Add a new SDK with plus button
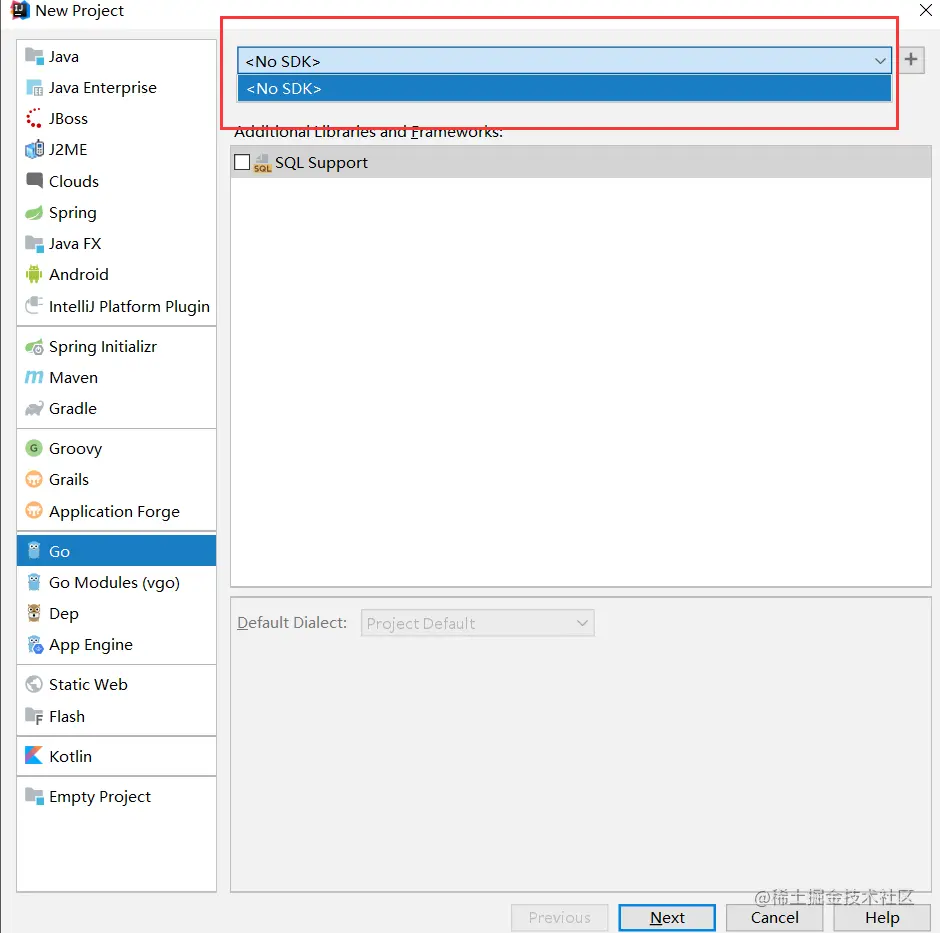This screenshot has width=940, height=933. click(x=911, y=59)
